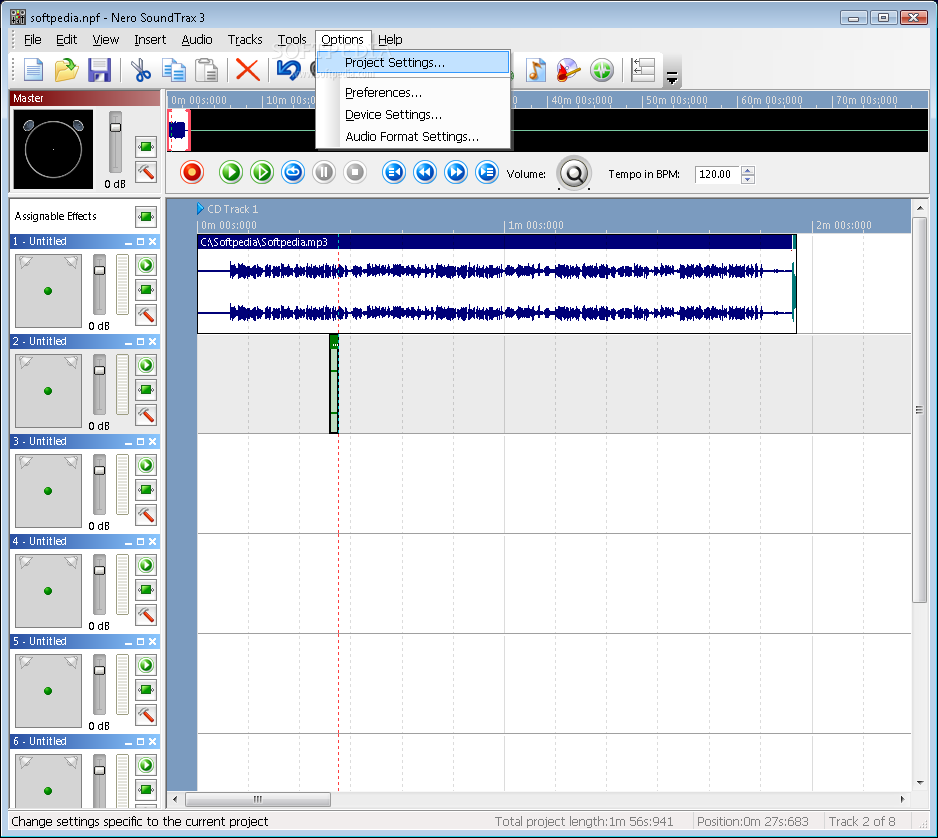Close track 6 - Untitled panel
The width and height of the screenshot is (938, 838).
(153, 741)
